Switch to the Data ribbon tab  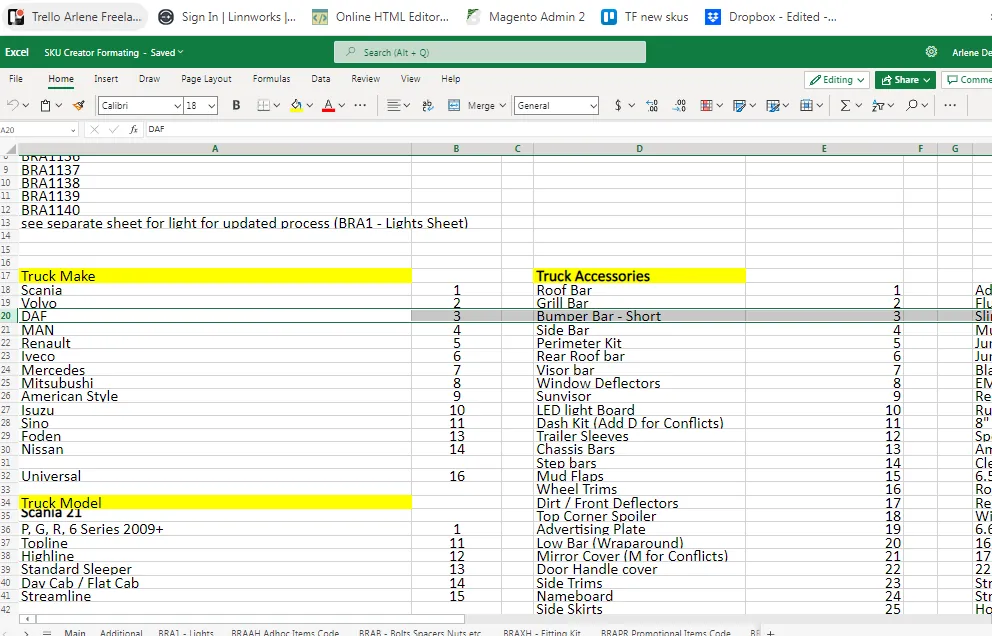[321, 78]
